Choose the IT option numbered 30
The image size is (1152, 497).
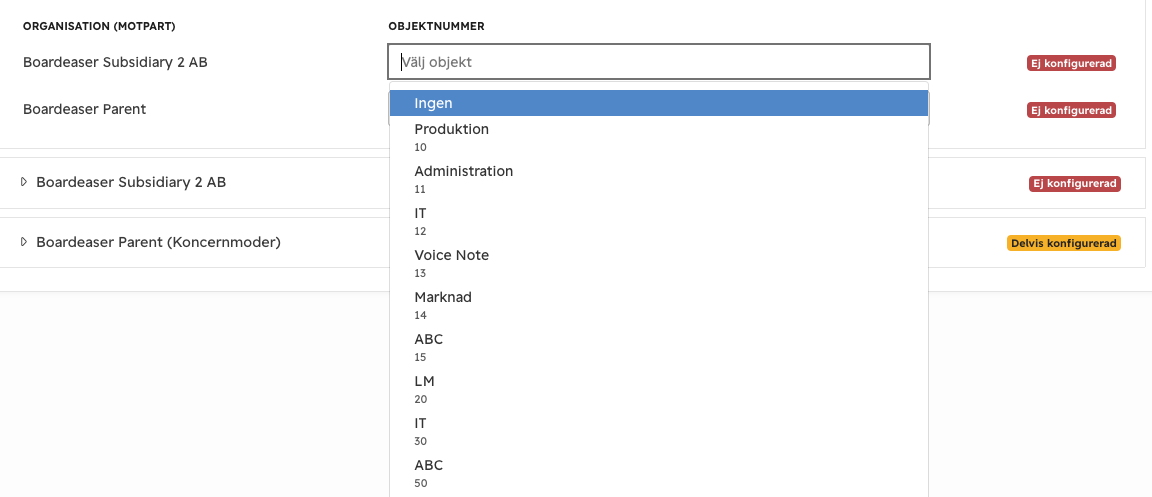click(x=659, y=431)
